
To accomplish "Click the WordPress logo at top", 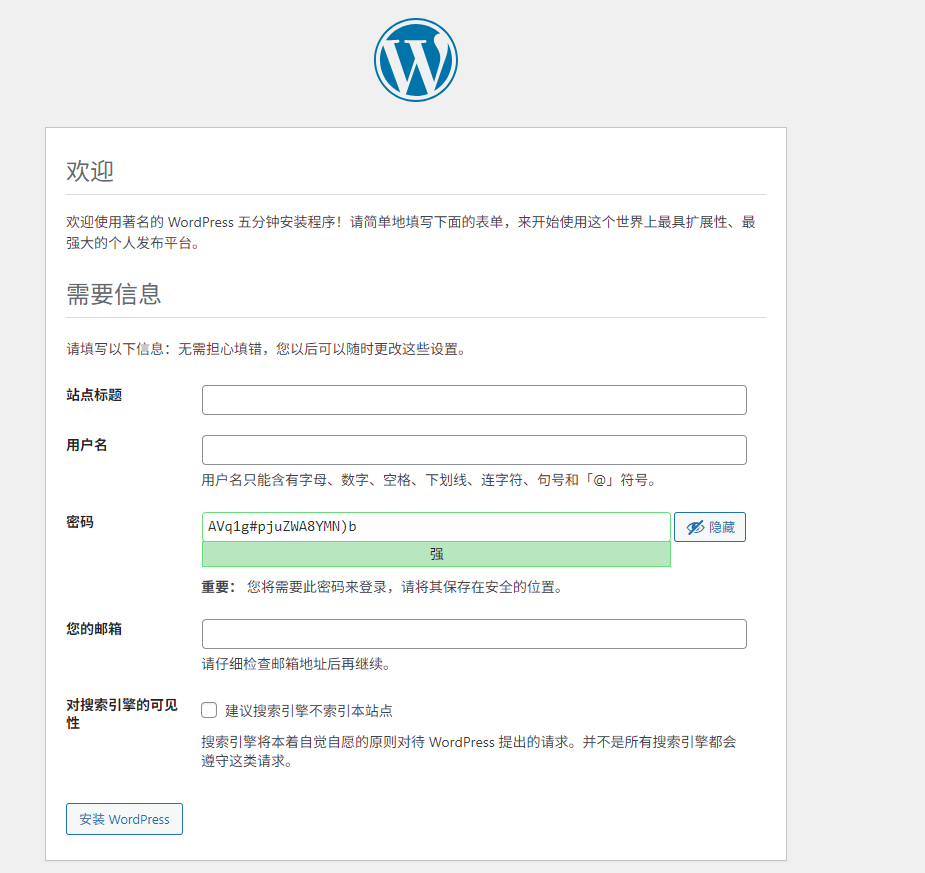I will [416, 60].
